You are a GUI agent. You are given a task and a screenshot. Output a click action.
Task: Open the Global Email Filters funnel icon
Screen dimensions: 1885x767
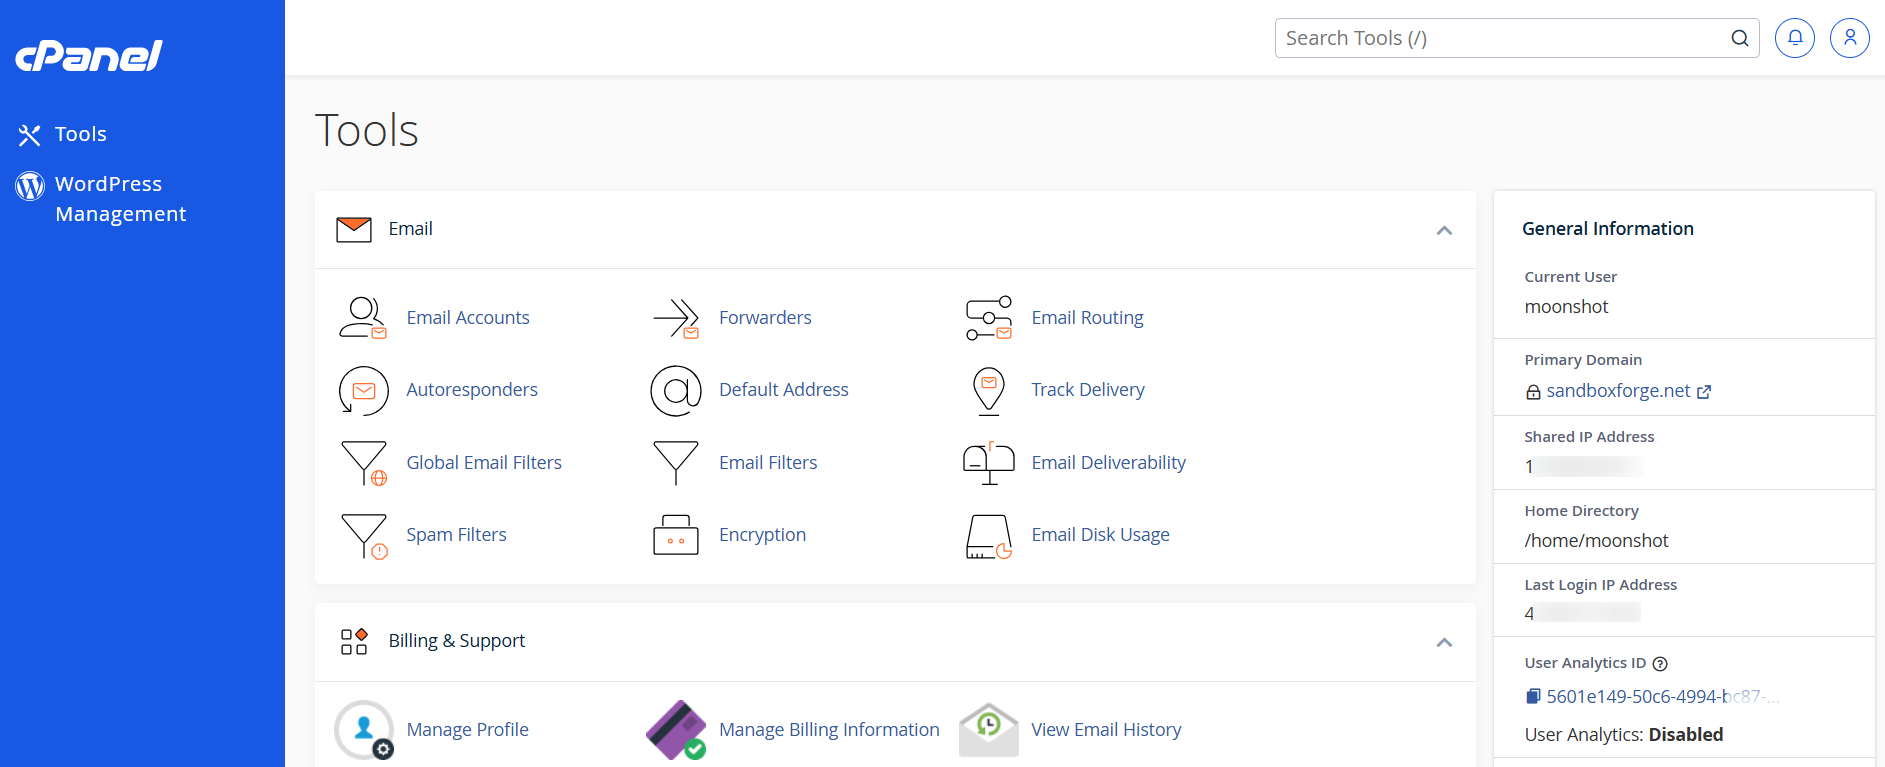[363, 463]
